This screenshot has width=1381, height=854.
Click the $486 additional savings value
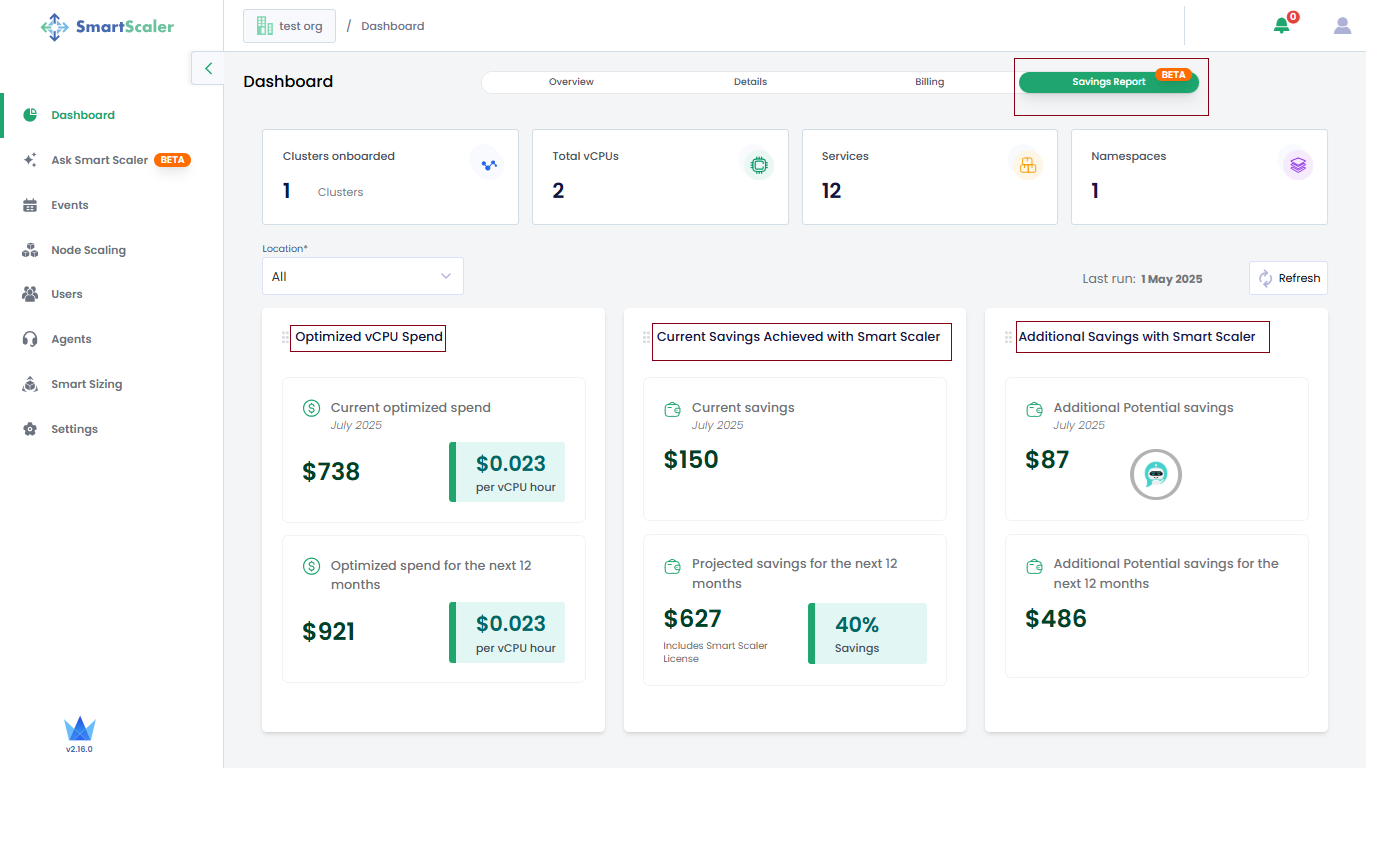[1056, 619]
